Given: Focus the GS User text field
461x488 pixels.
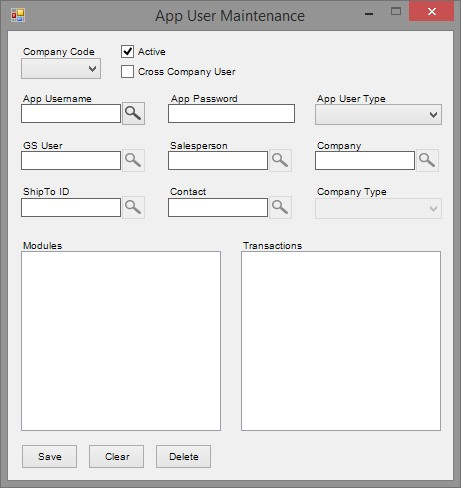Looking at the screenshot, I should point(71,161).
